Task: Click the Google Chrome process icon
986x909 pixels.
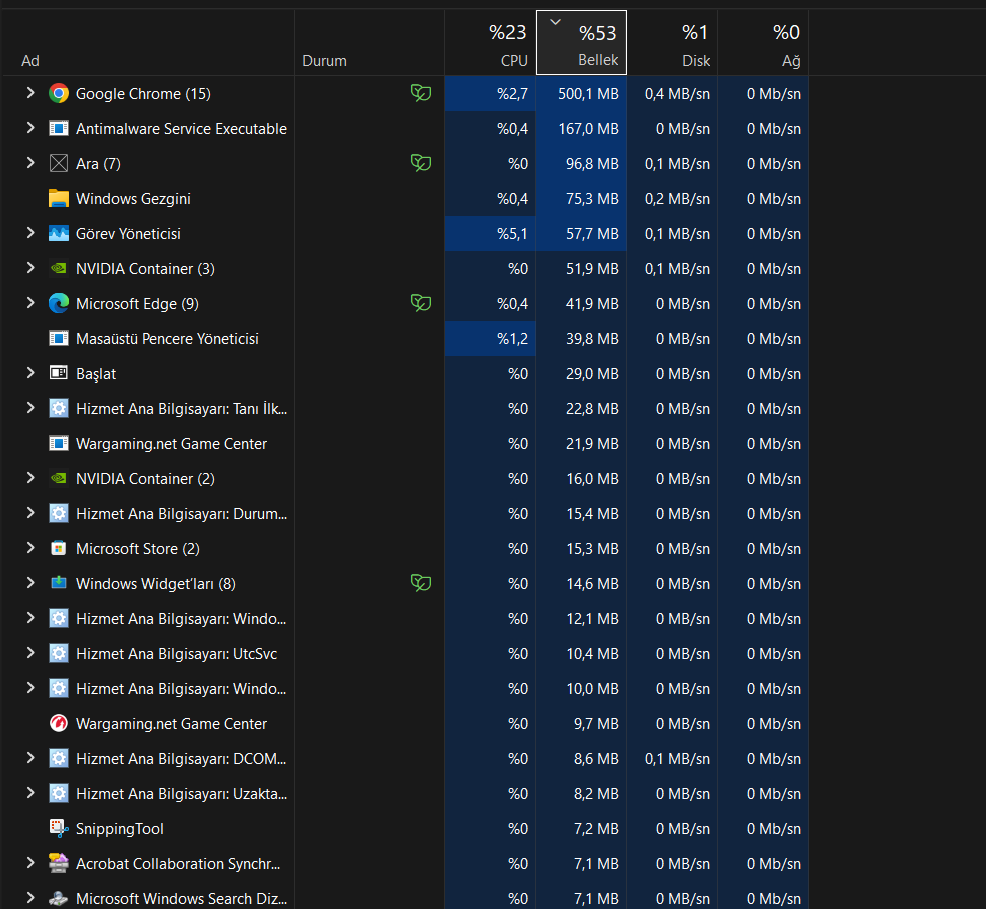Action: coord(58,94)
